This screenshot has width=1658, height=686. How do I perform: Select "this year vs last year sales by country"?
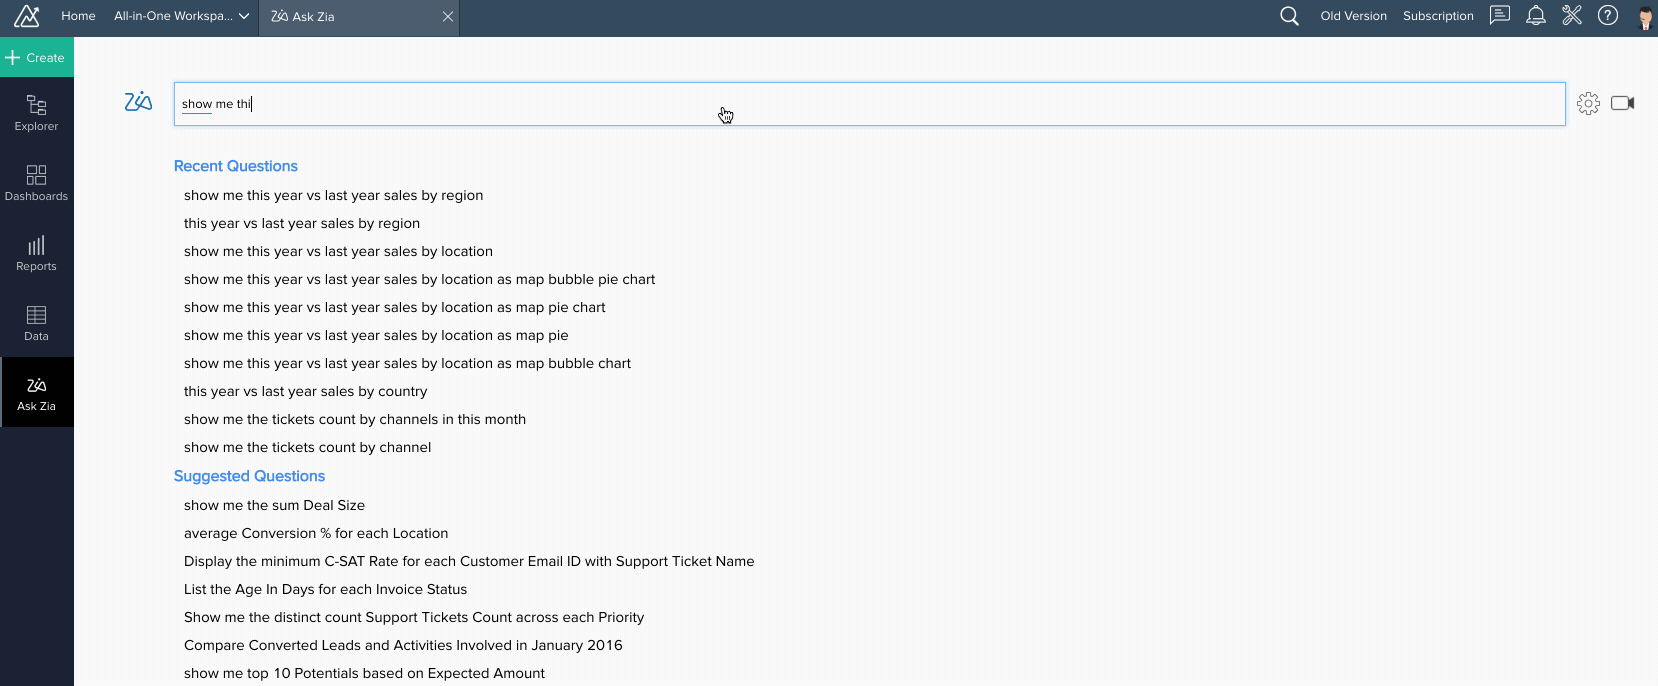click(x=305, y=391)
